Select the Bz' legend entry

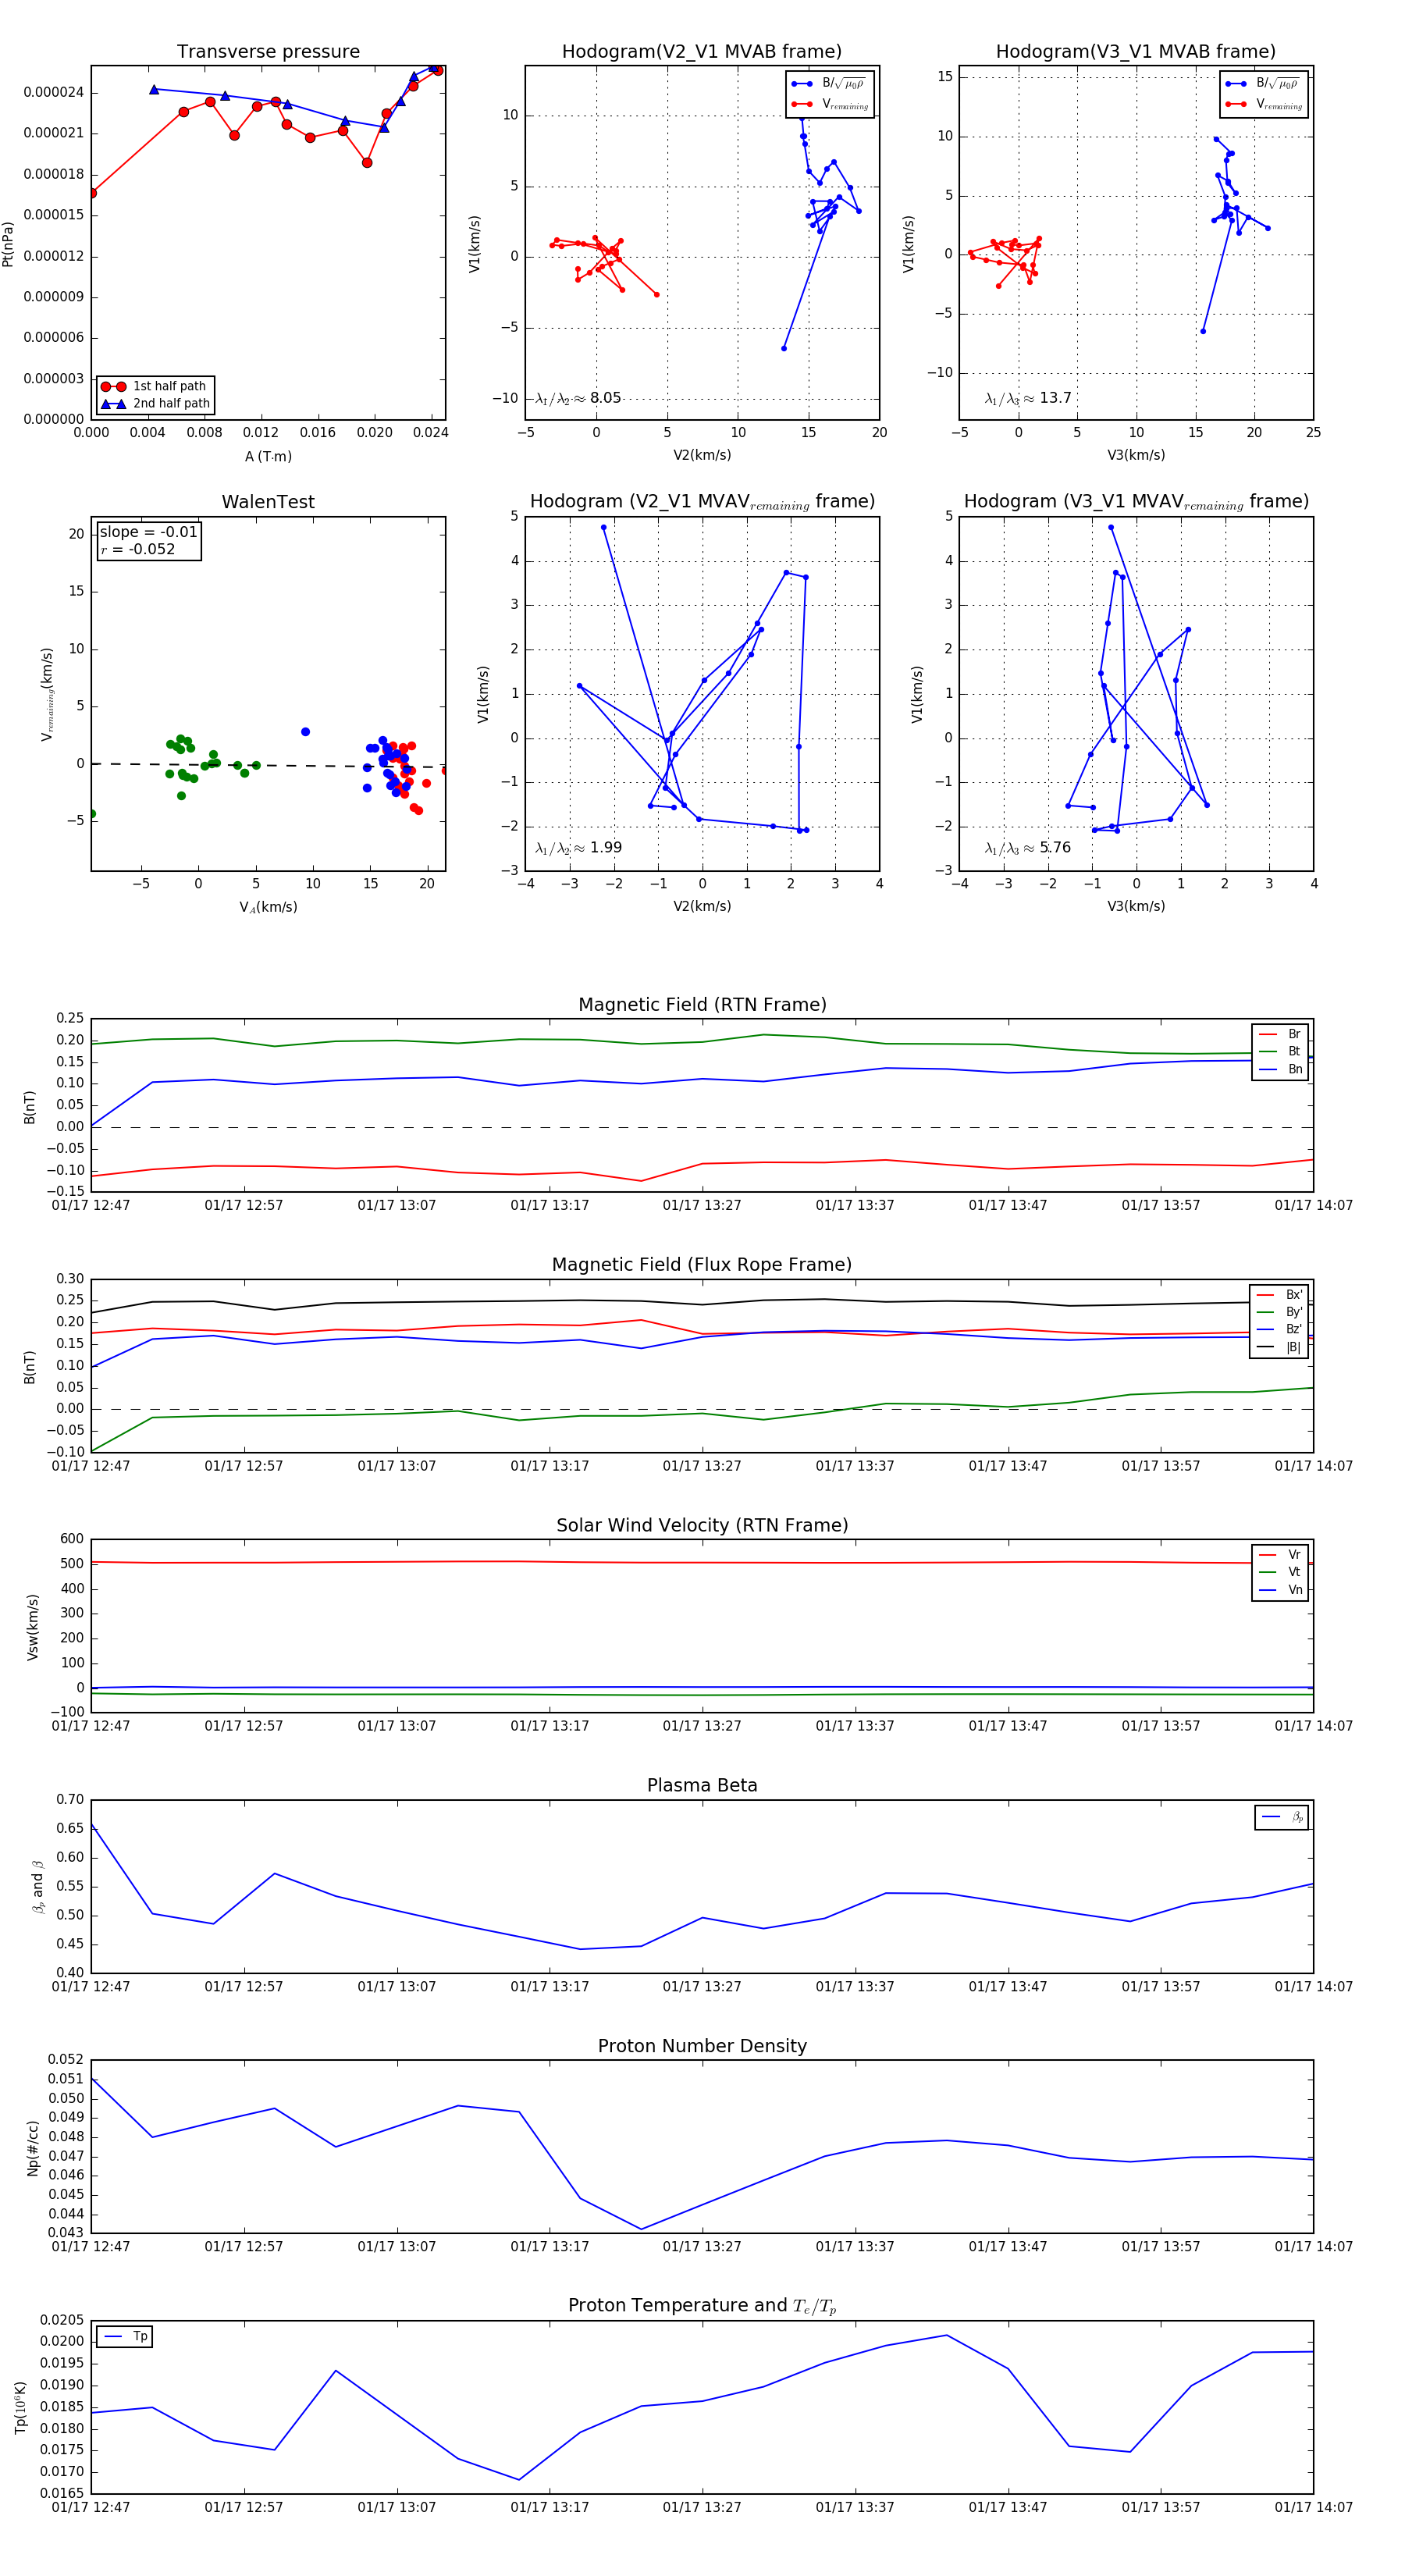[1279, 1329]
